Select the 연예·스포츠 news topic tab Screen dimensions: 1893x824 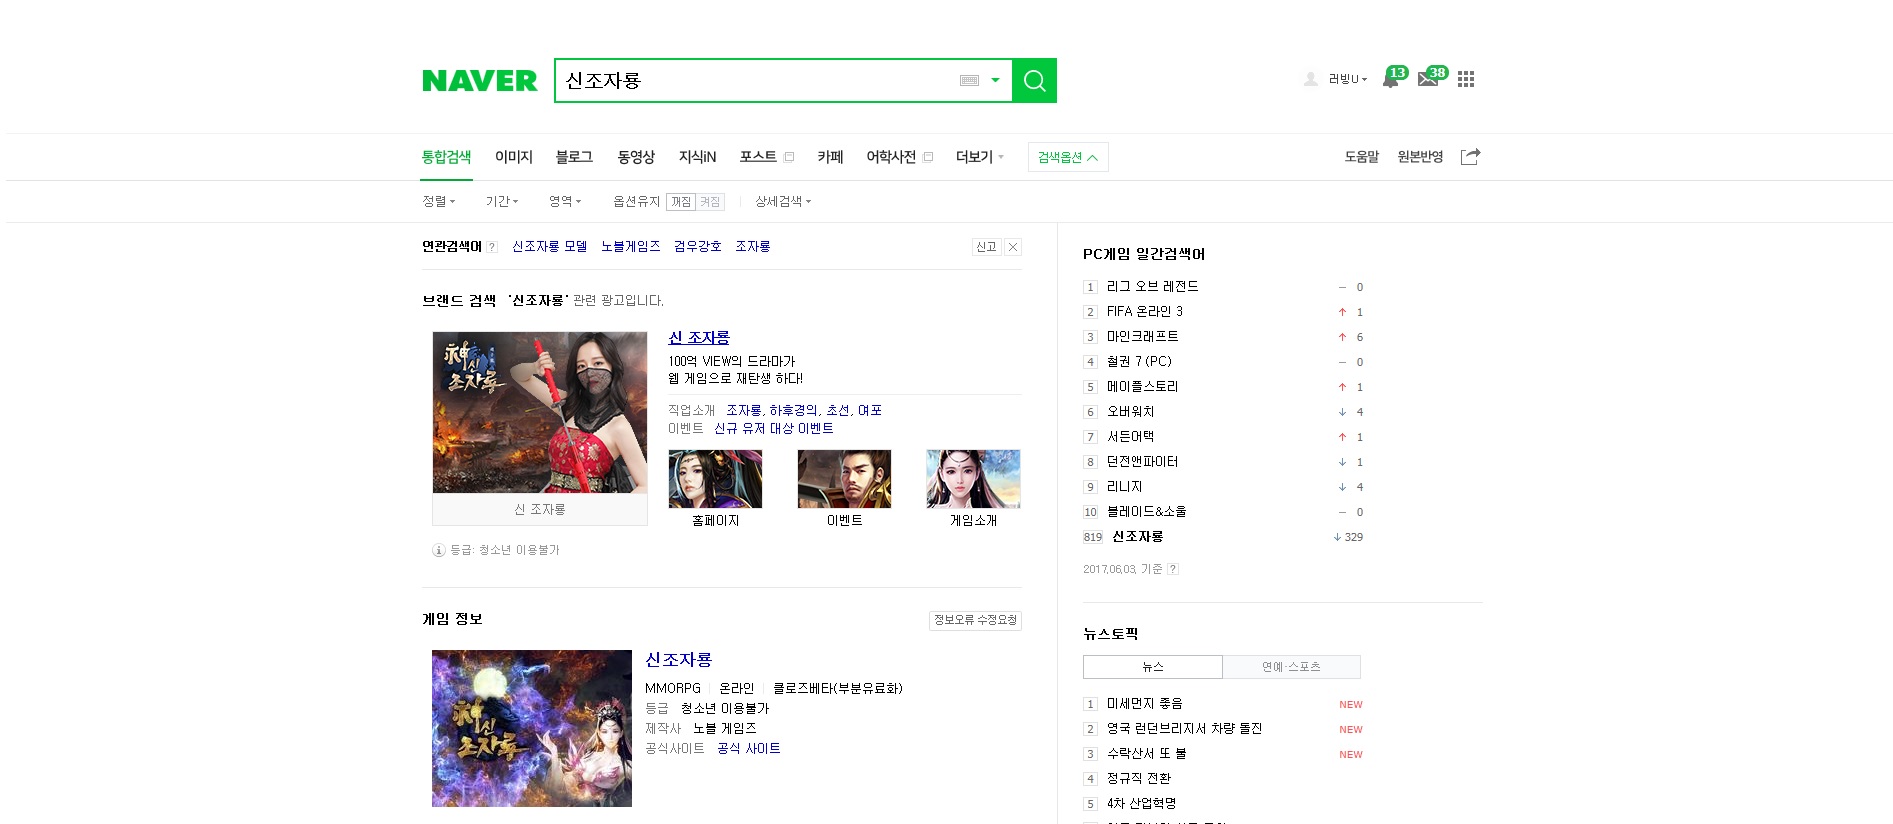pyautogui.click(x=1291, y=667)
